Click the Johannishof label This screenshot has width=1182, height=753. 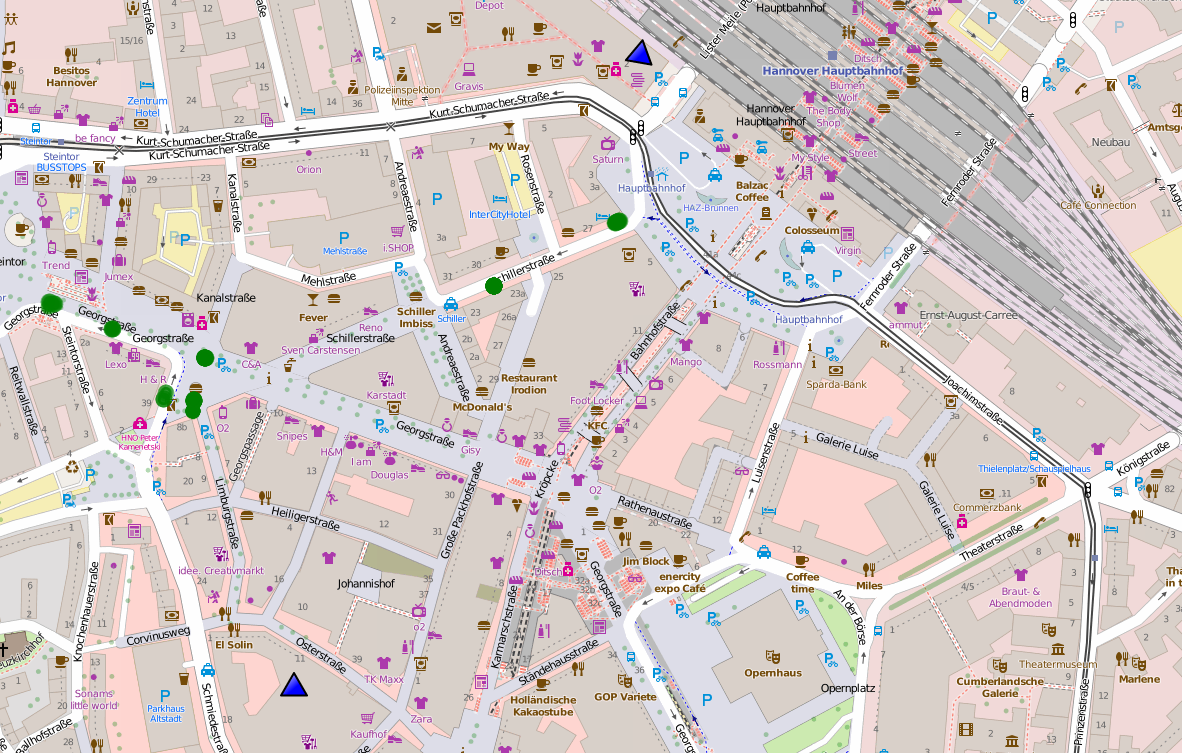pos(366,583)
